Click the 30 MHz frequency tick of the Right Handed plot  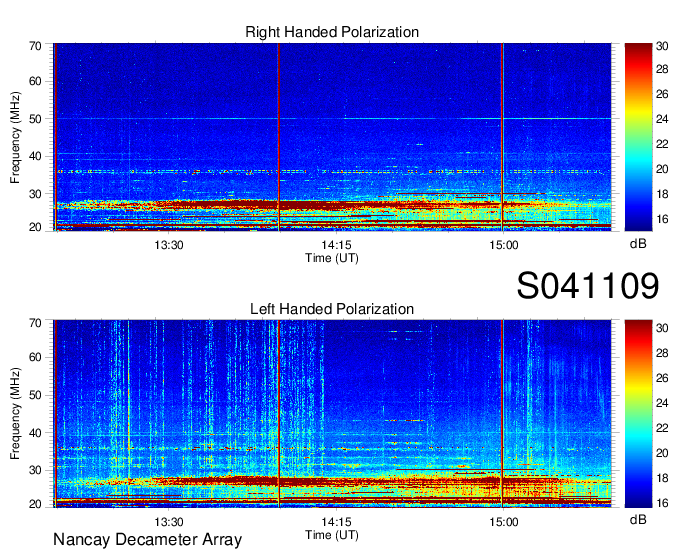[x=35, y=194]
